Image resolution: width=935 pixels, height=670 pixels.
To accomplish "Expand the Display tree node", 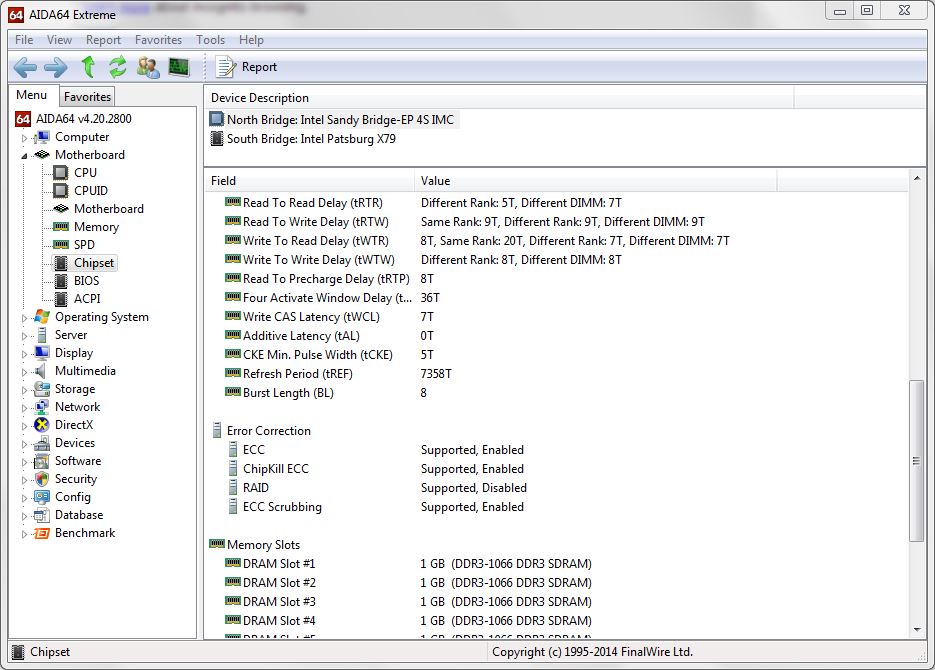I will (24, 353).
